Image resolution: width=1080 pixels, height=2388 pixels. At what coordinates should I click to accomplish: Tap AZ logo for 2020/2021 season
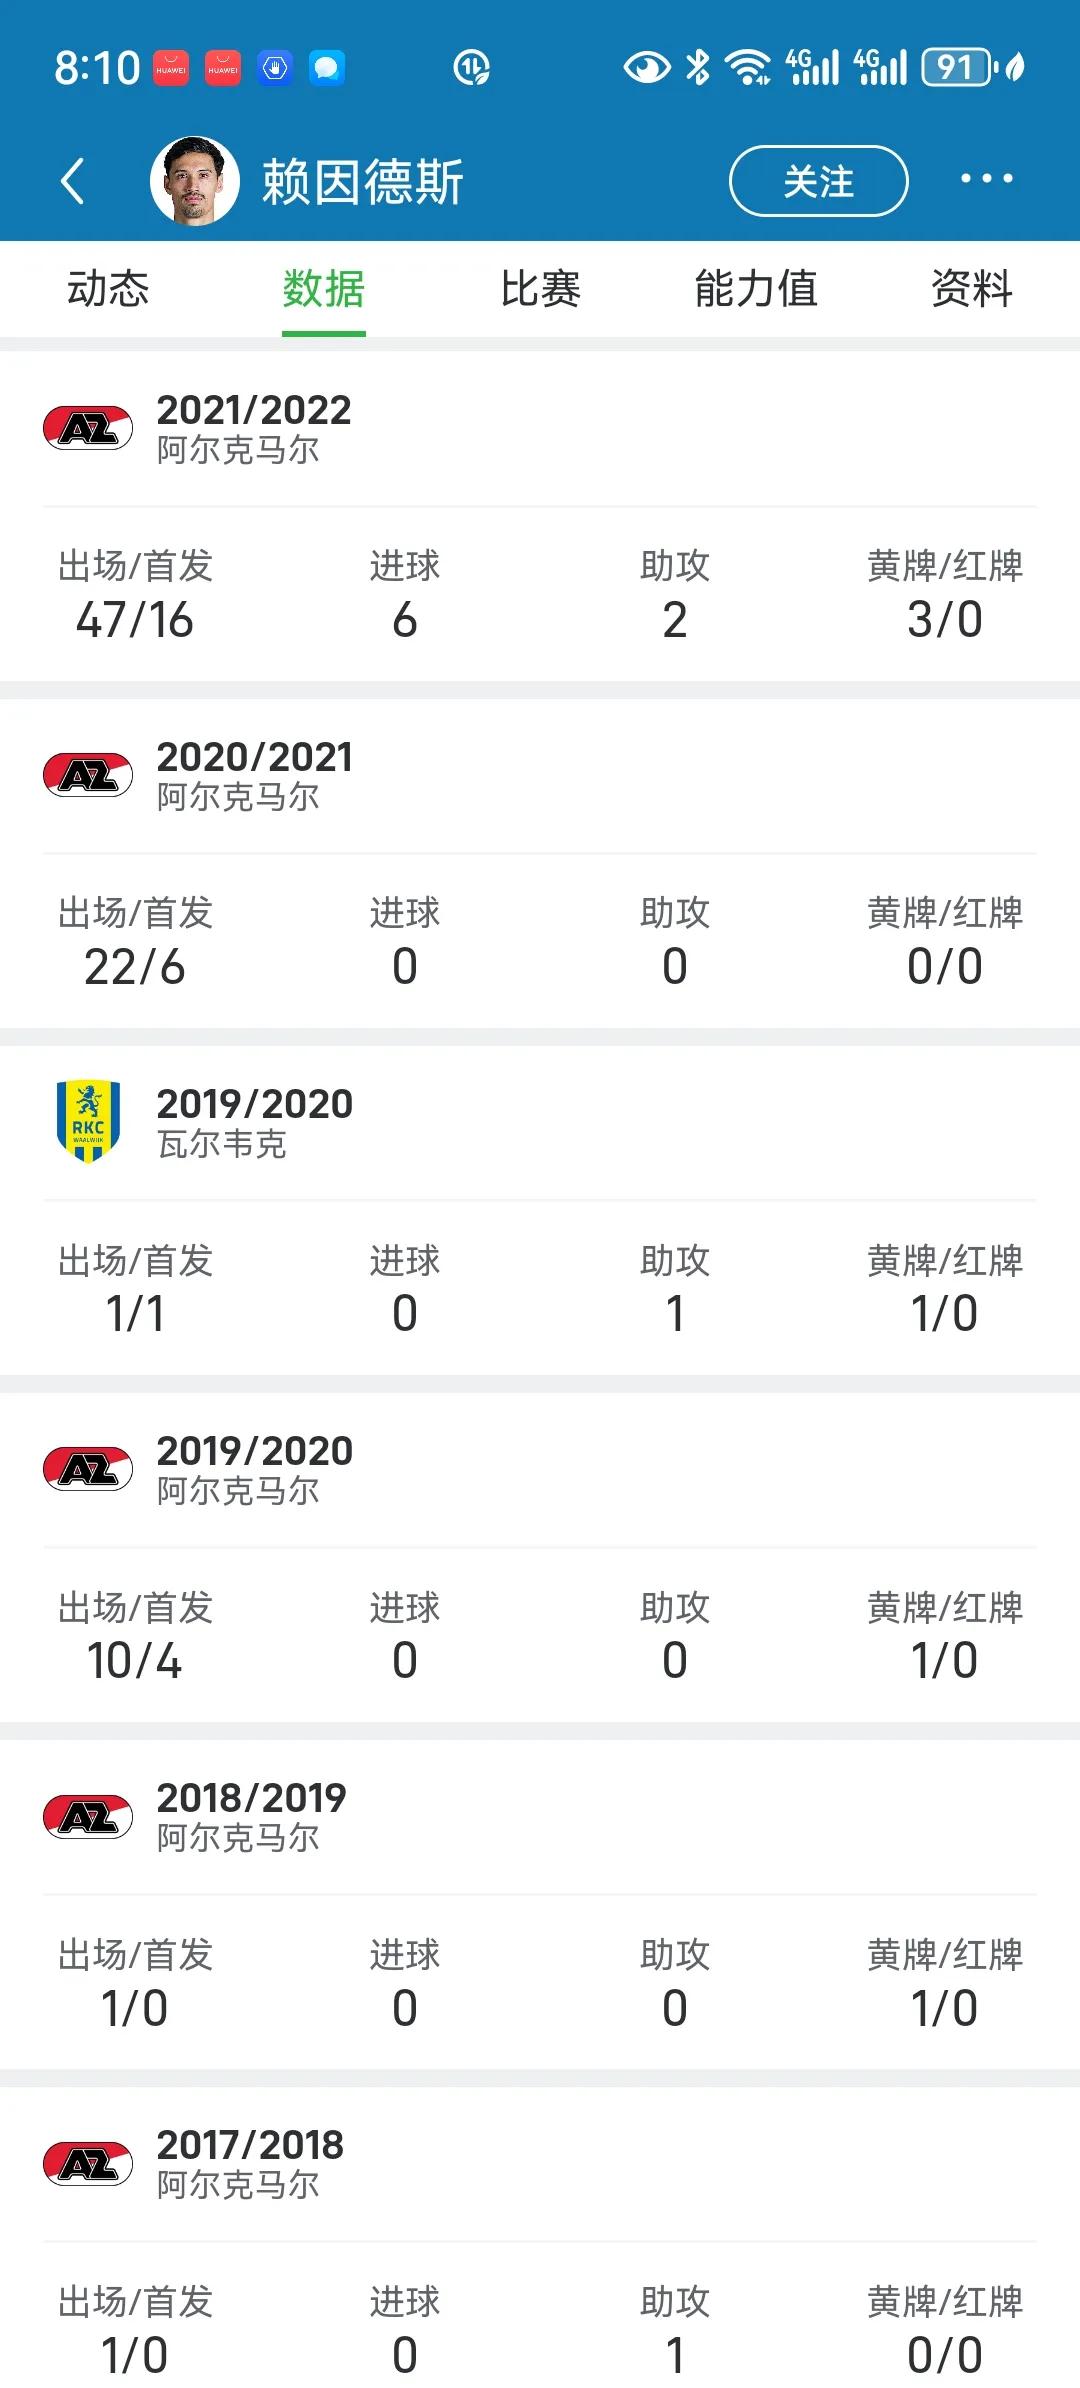coord(88,775)
